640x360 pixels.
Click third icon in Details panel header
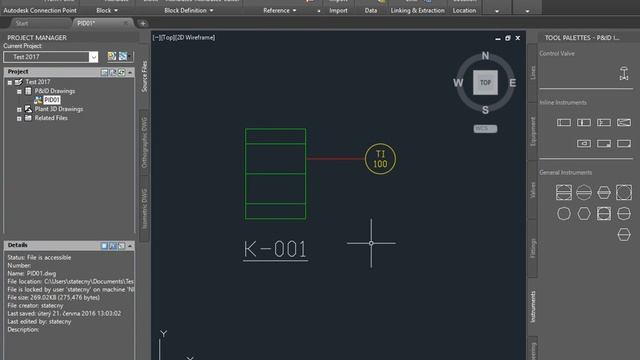point(121,246)
